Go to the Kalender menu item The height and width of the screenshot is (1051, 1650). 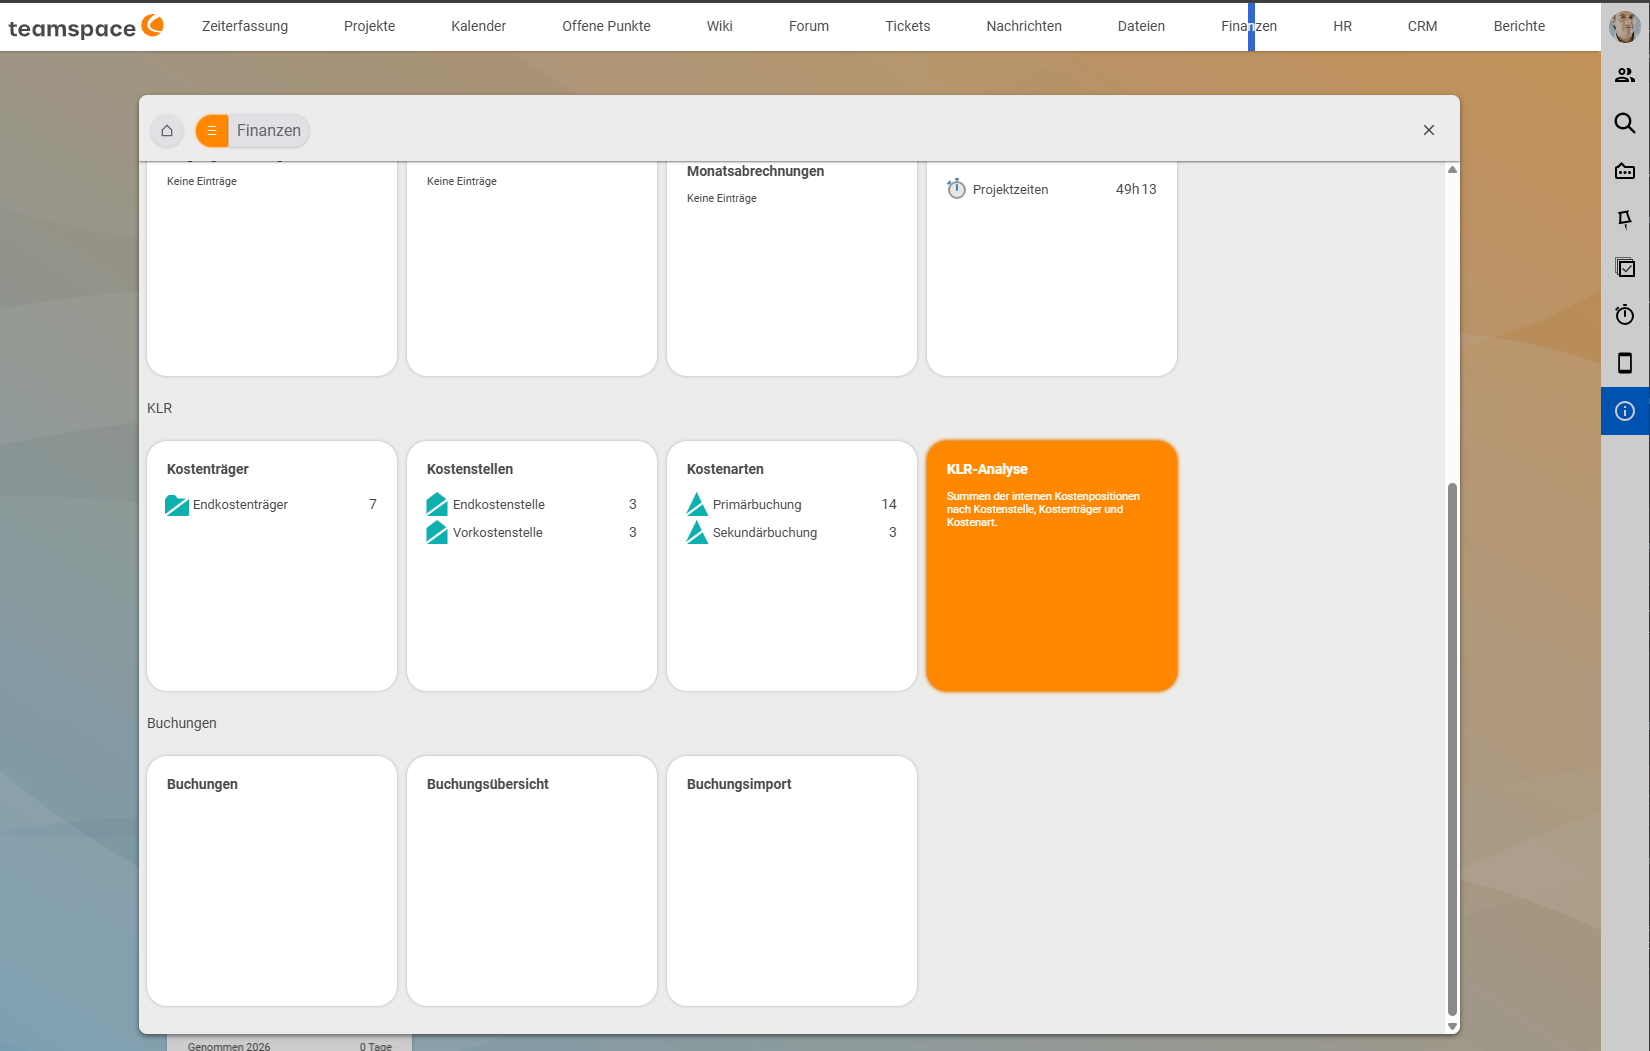pyautogui.click(x=478, y=26)
